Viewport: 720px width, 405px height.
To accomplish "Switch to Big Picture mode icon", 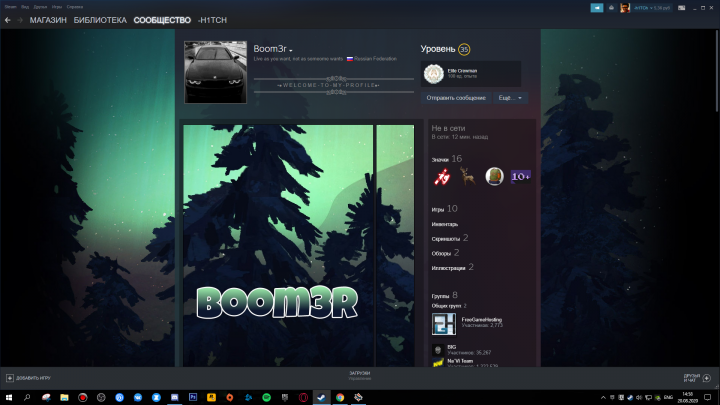I will 682,8.
